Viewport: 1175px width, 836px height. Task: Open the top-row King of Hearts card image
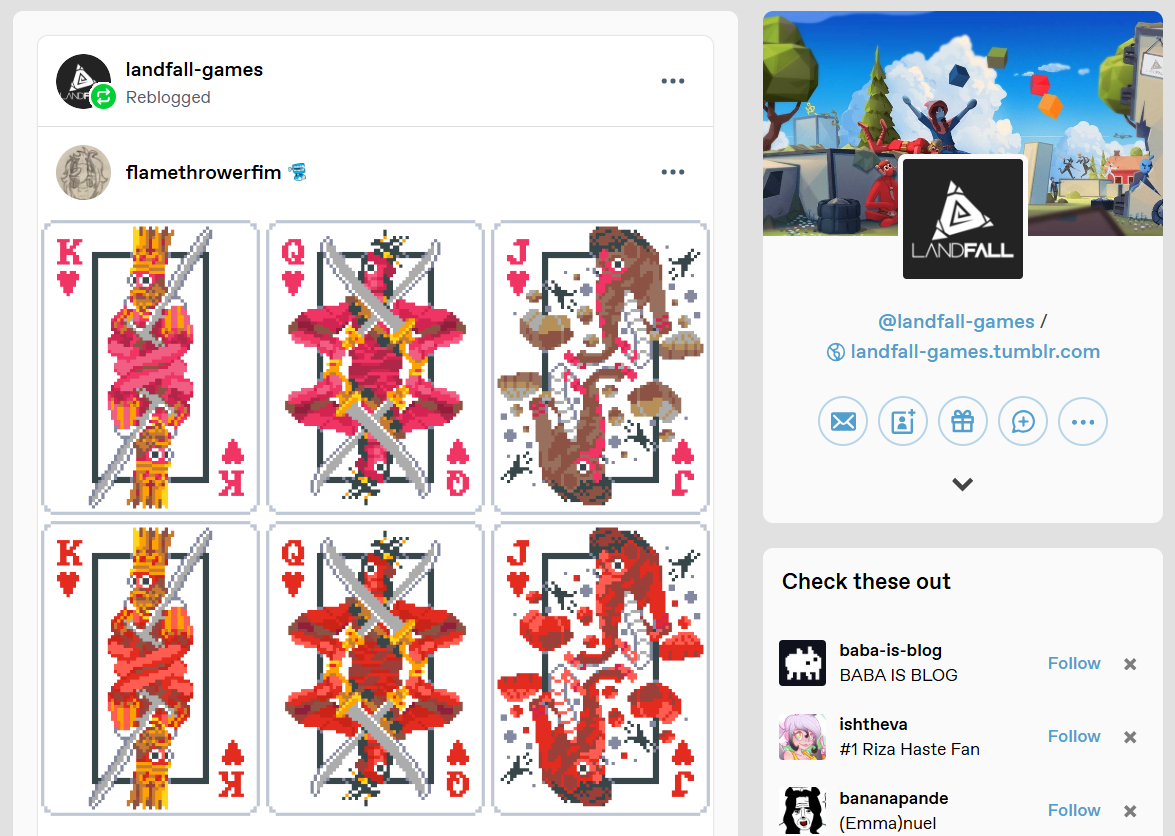click(150, 367)
